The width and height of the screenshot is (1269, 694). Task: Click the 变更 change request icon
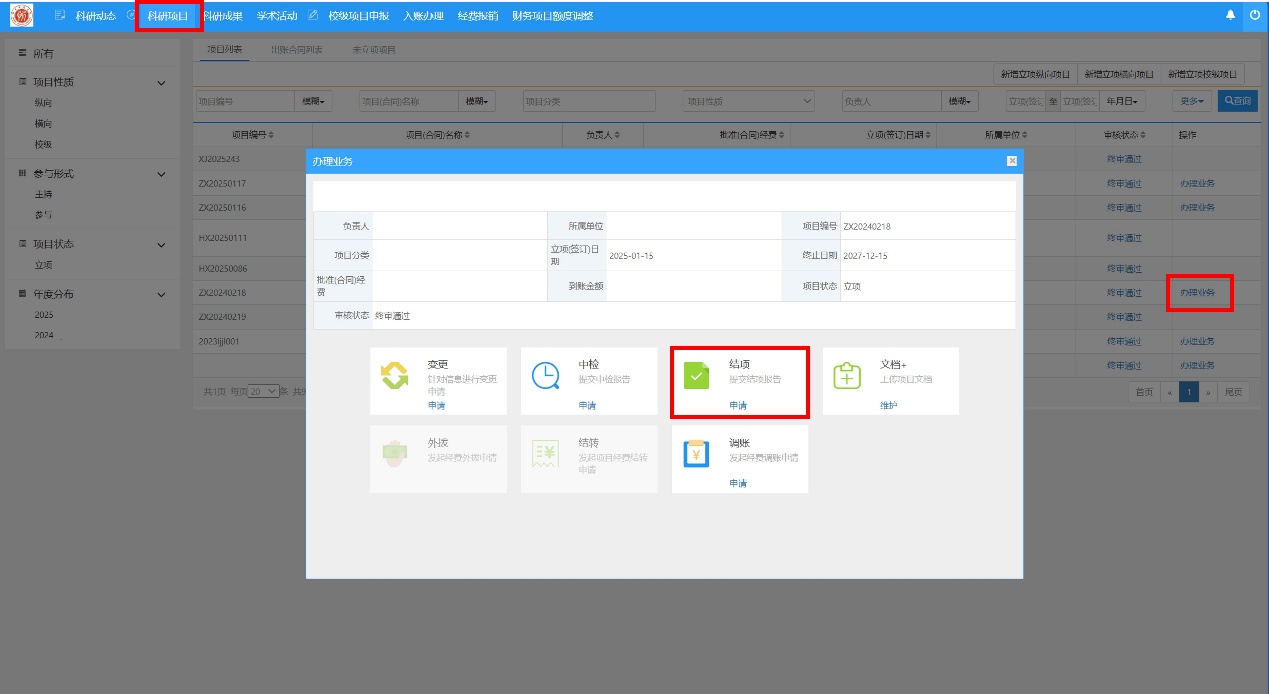[395, 376]
